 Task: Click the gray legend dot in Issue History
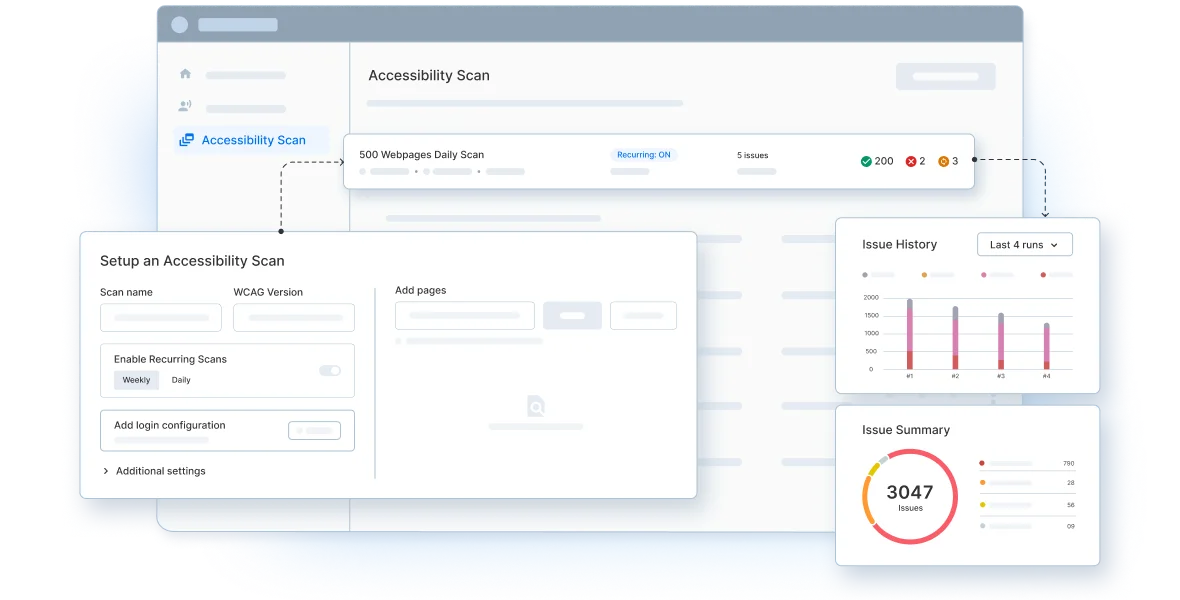point(865,275)
